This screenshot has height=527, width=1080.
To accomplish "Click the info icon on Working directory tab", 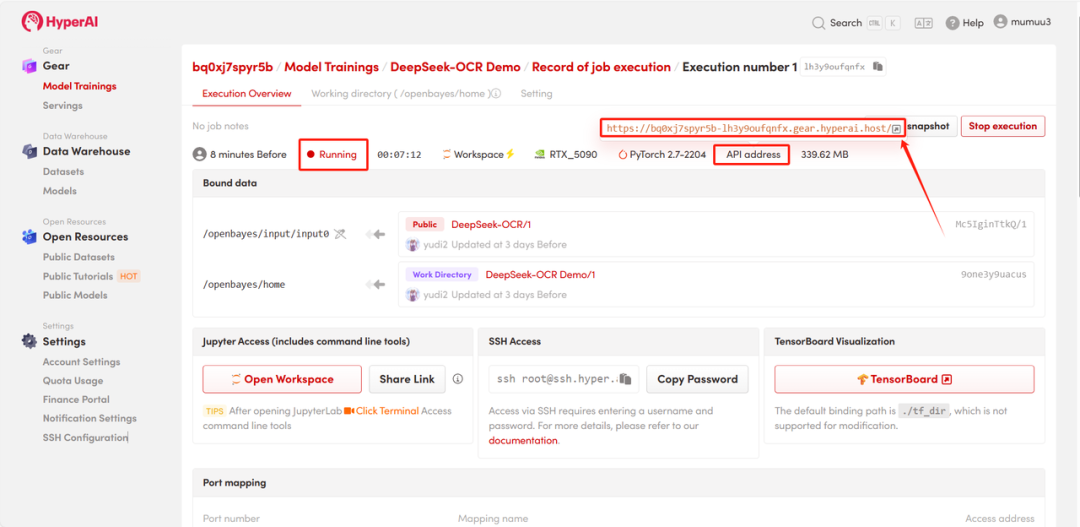I will 494,94.
